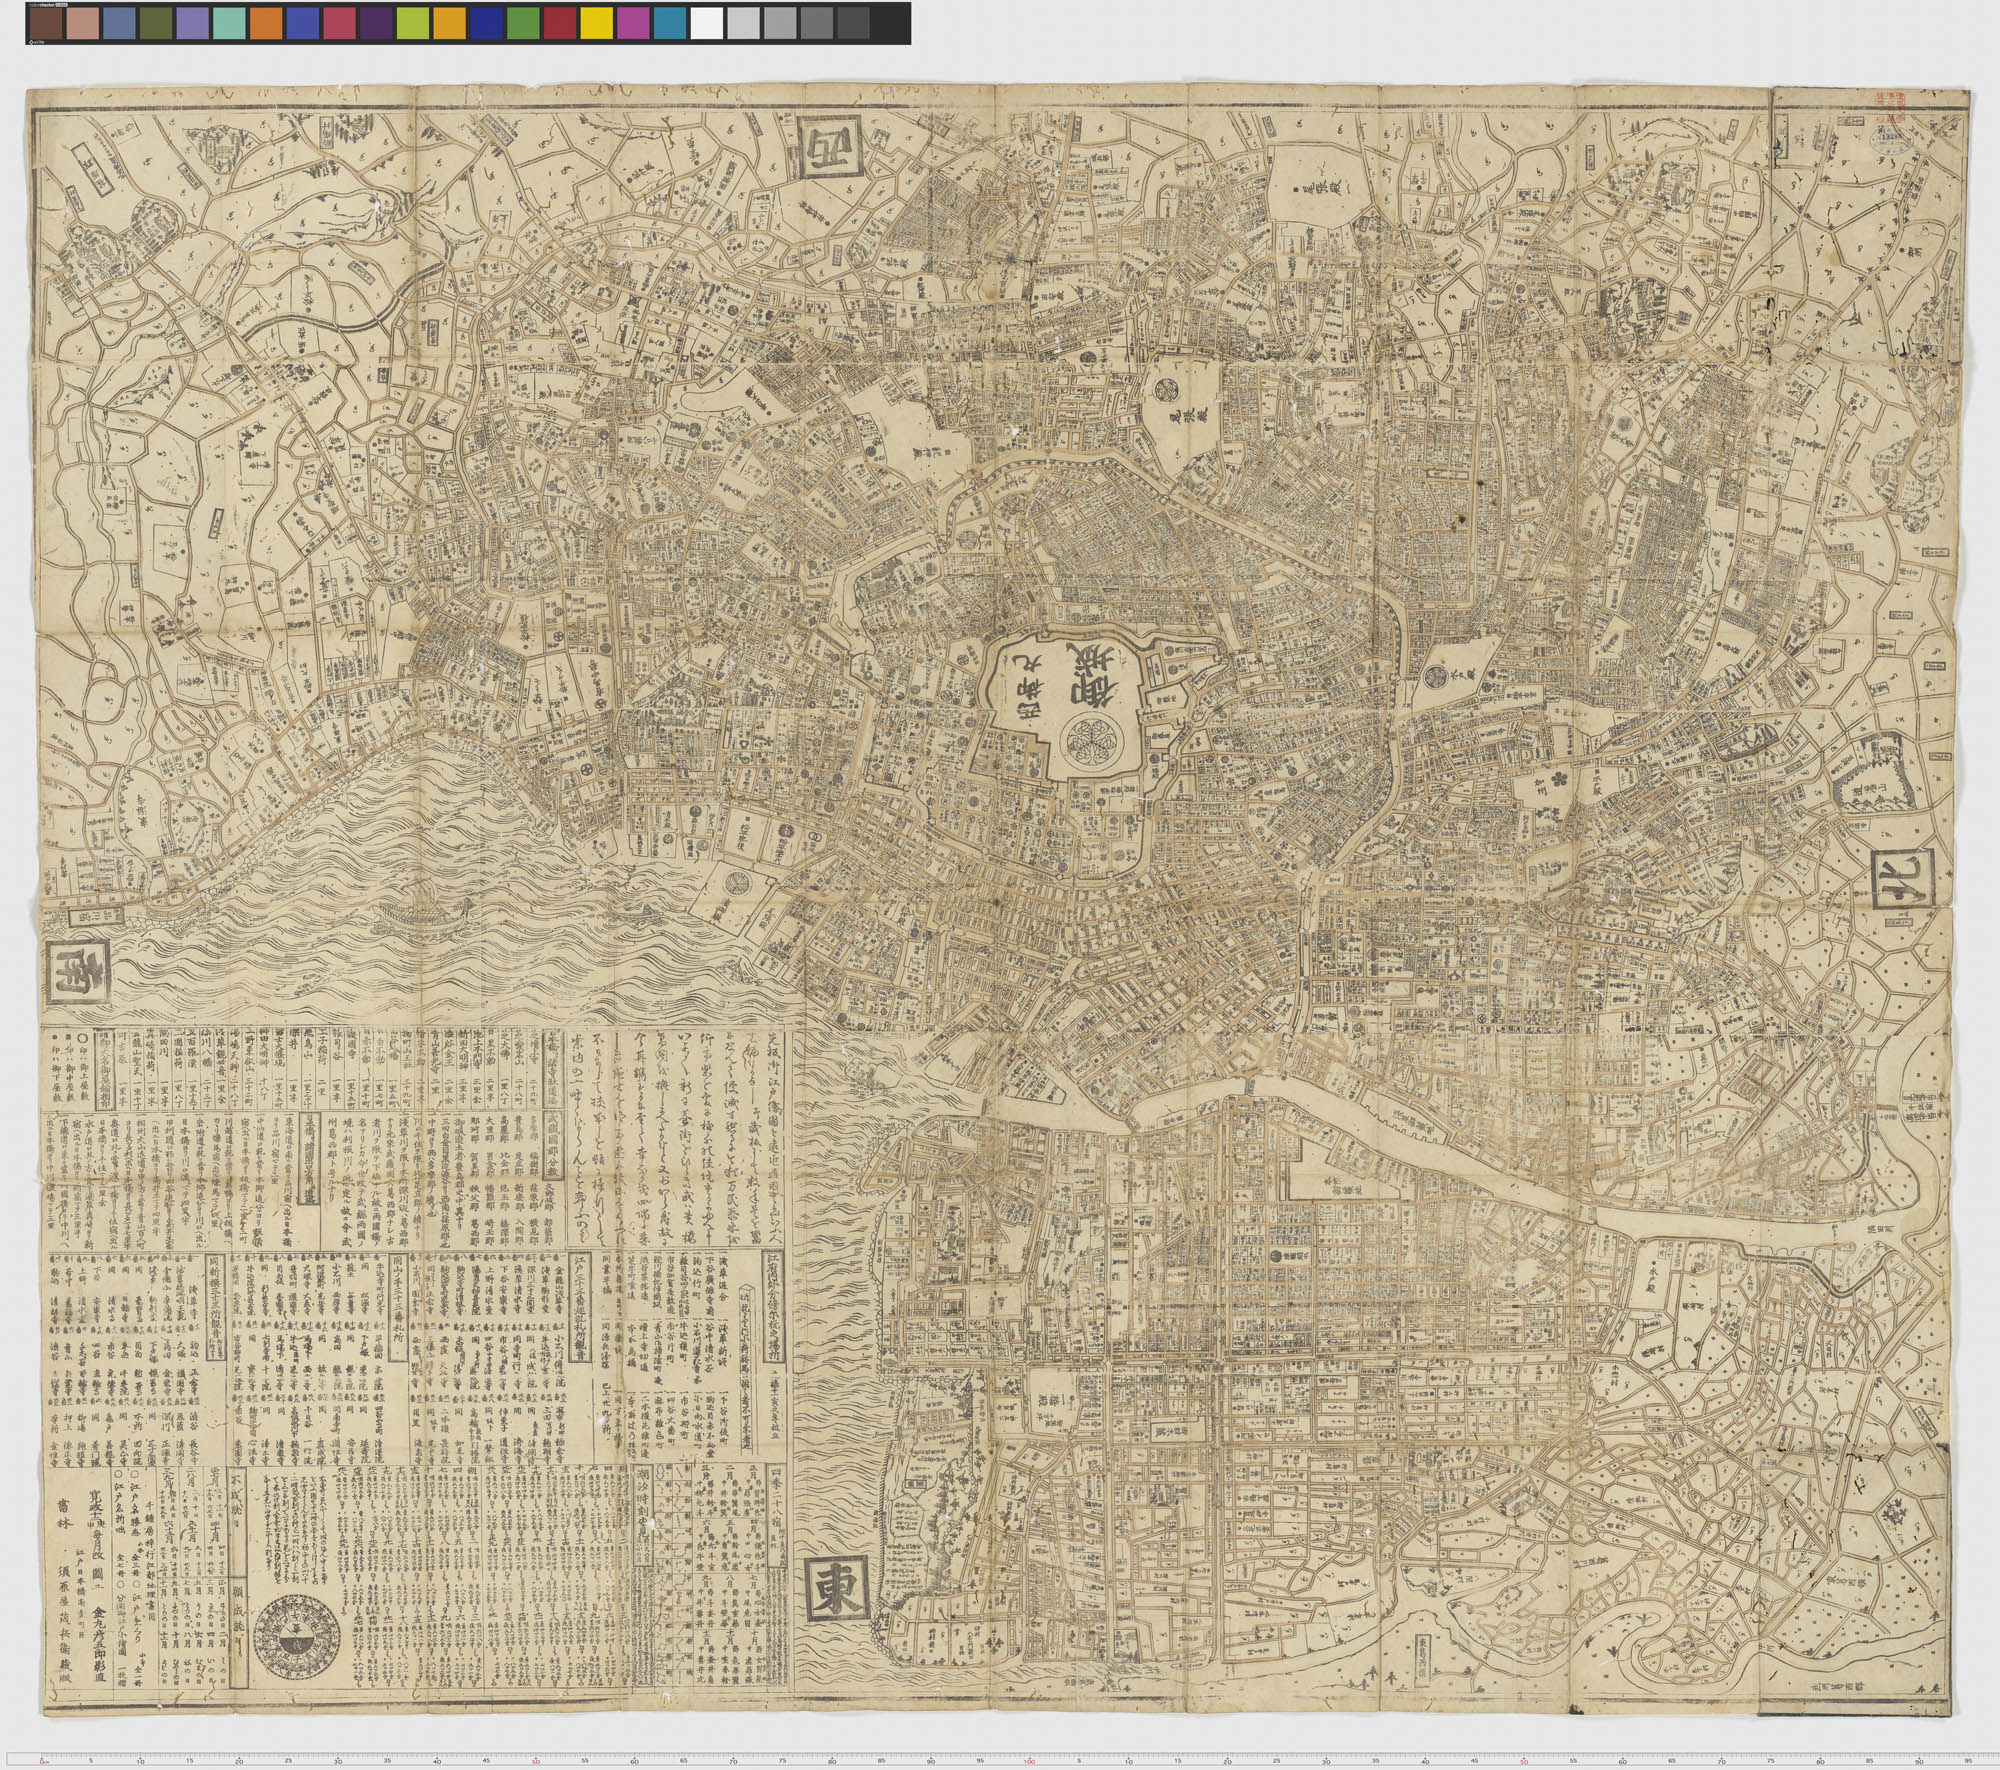Select the magenta color patch
2000x1770 pixels.
[634, 24]
